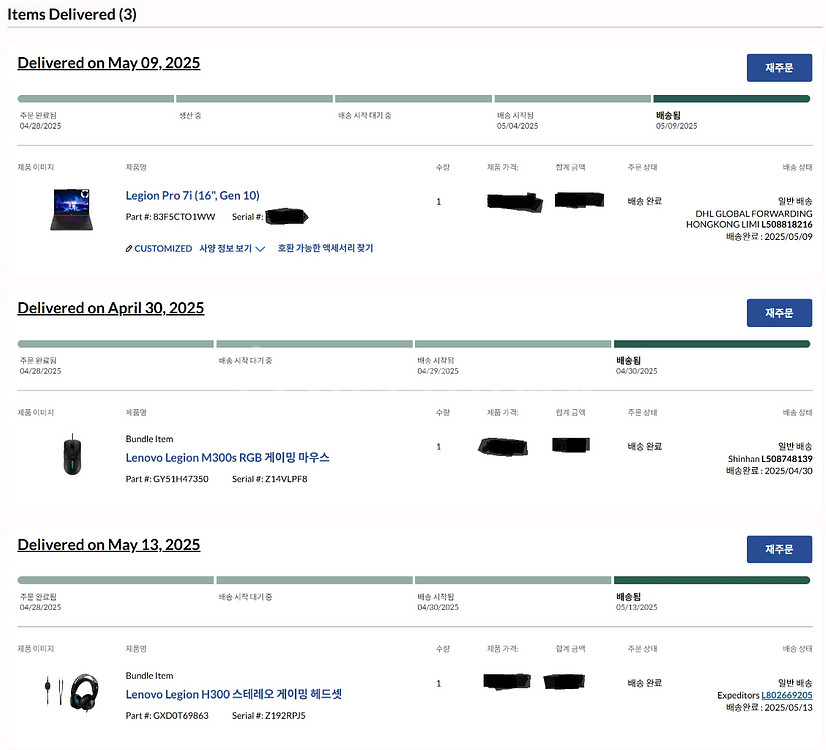826x750 pixels.
Task: Click delivered progress segment dated 04/30/2025
Action: click(712, 344)
